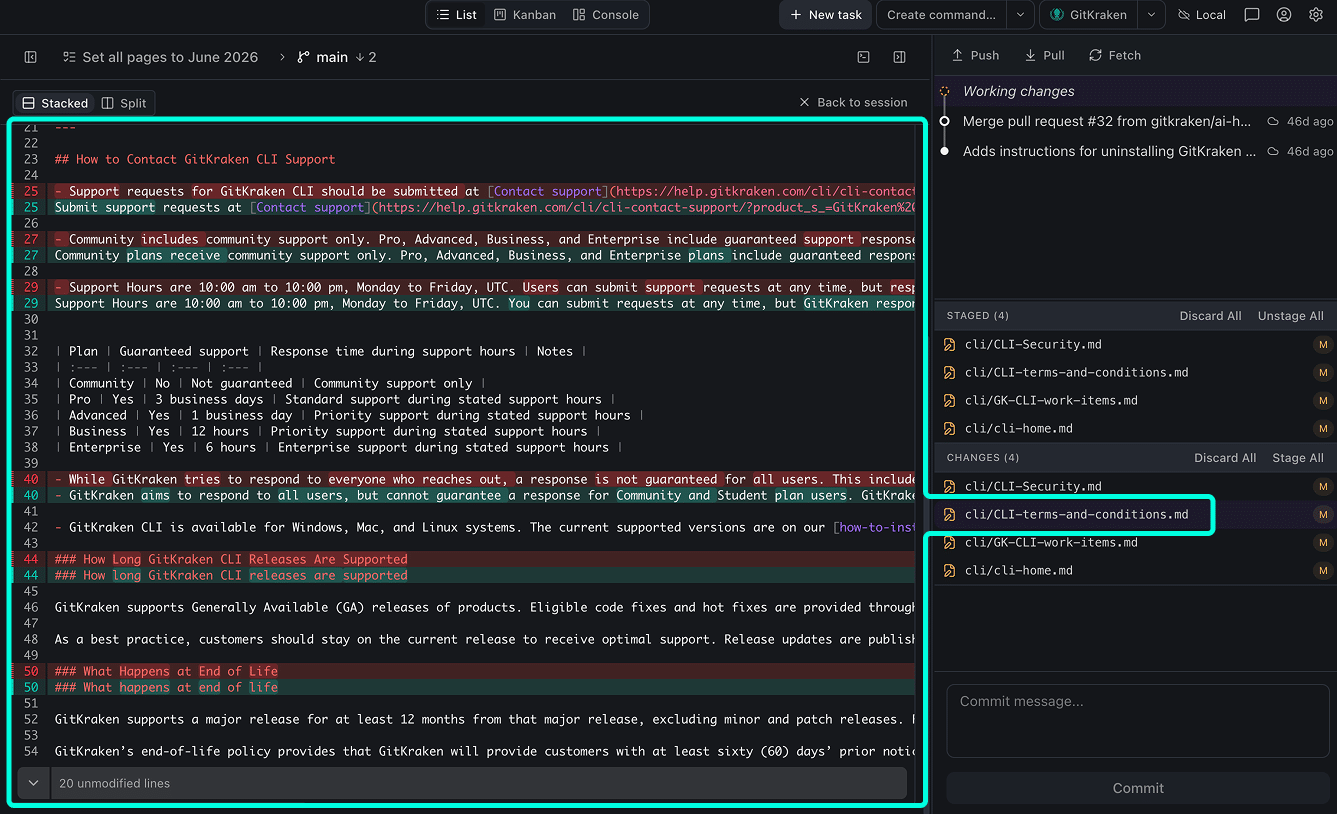The width and height of the screenshot is (1337, 814).
Task: Expand the 20 unmodified lines chevron
Action: 34,783
